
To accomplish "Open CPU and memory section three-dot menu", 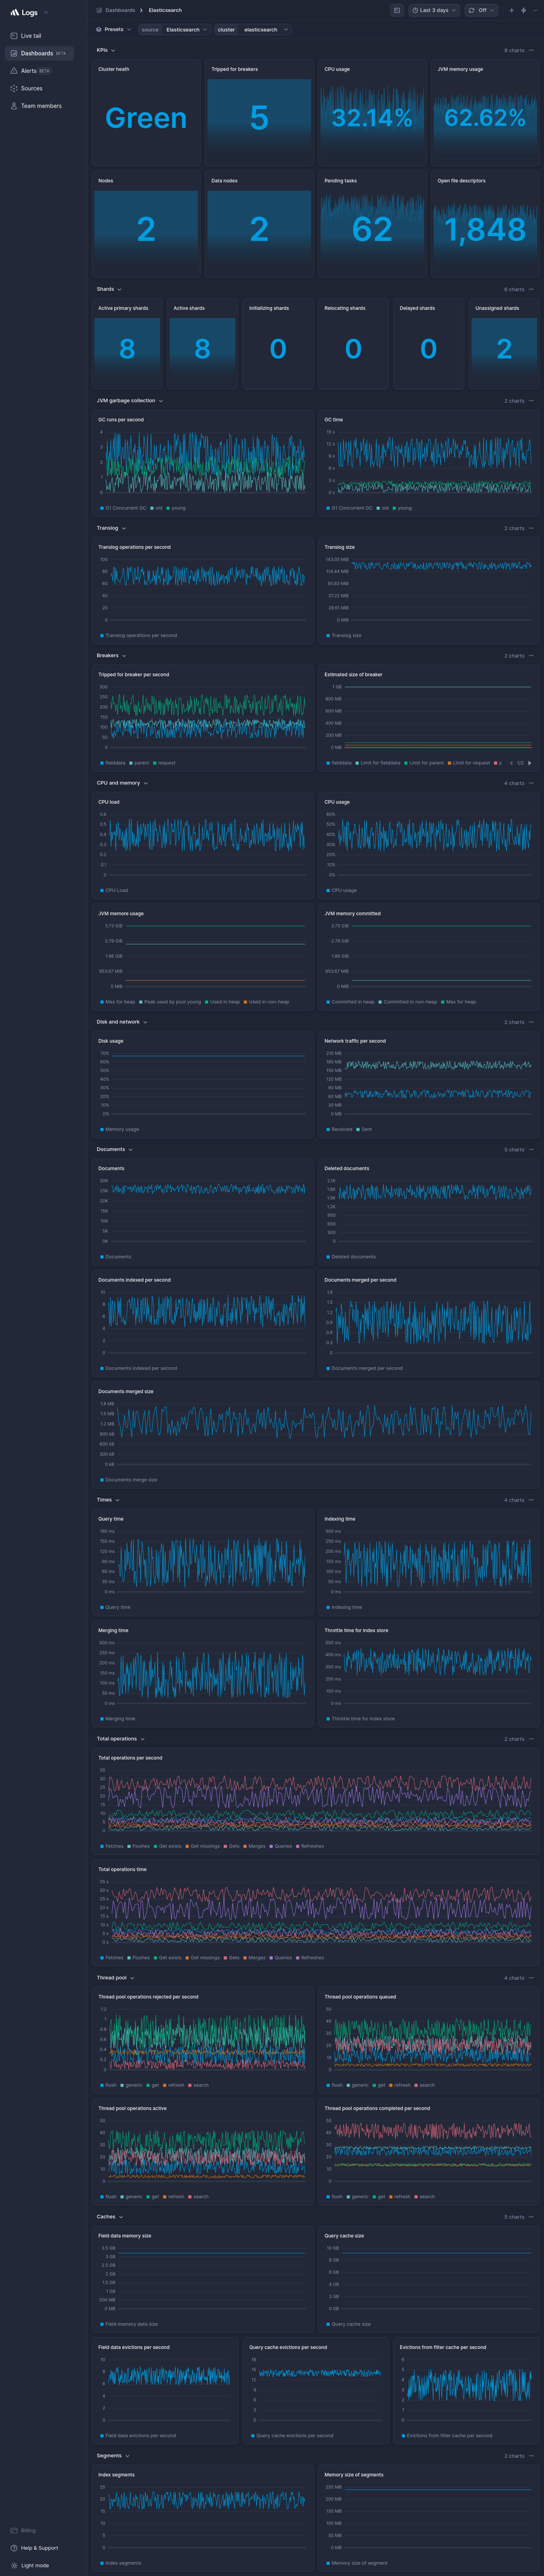I will coord(531,783).
